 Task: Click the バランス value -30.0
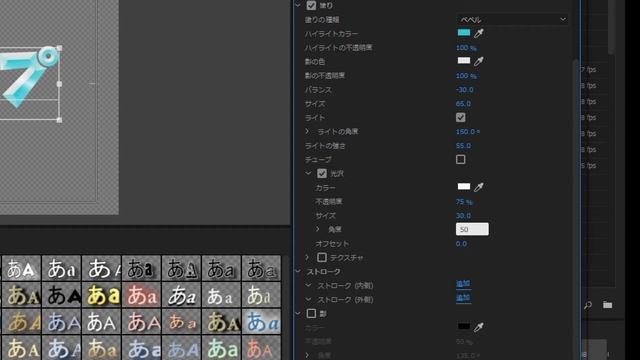click(x=464, y=90)
